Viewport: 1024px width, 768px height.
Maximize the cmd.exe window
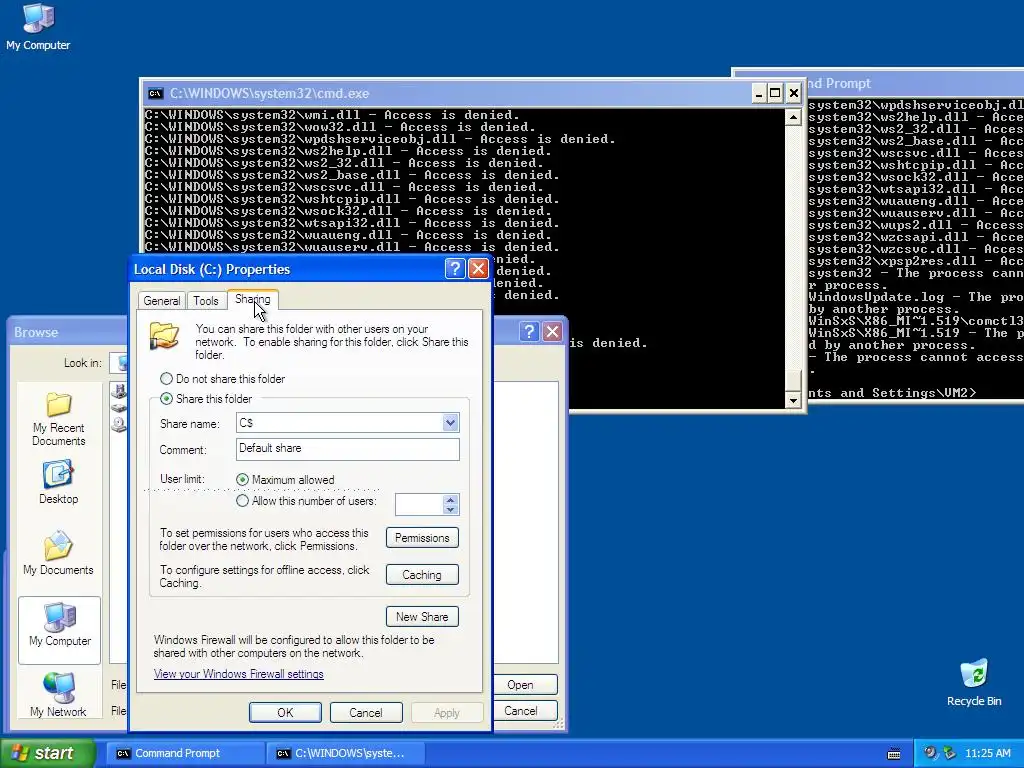(775, 93)
